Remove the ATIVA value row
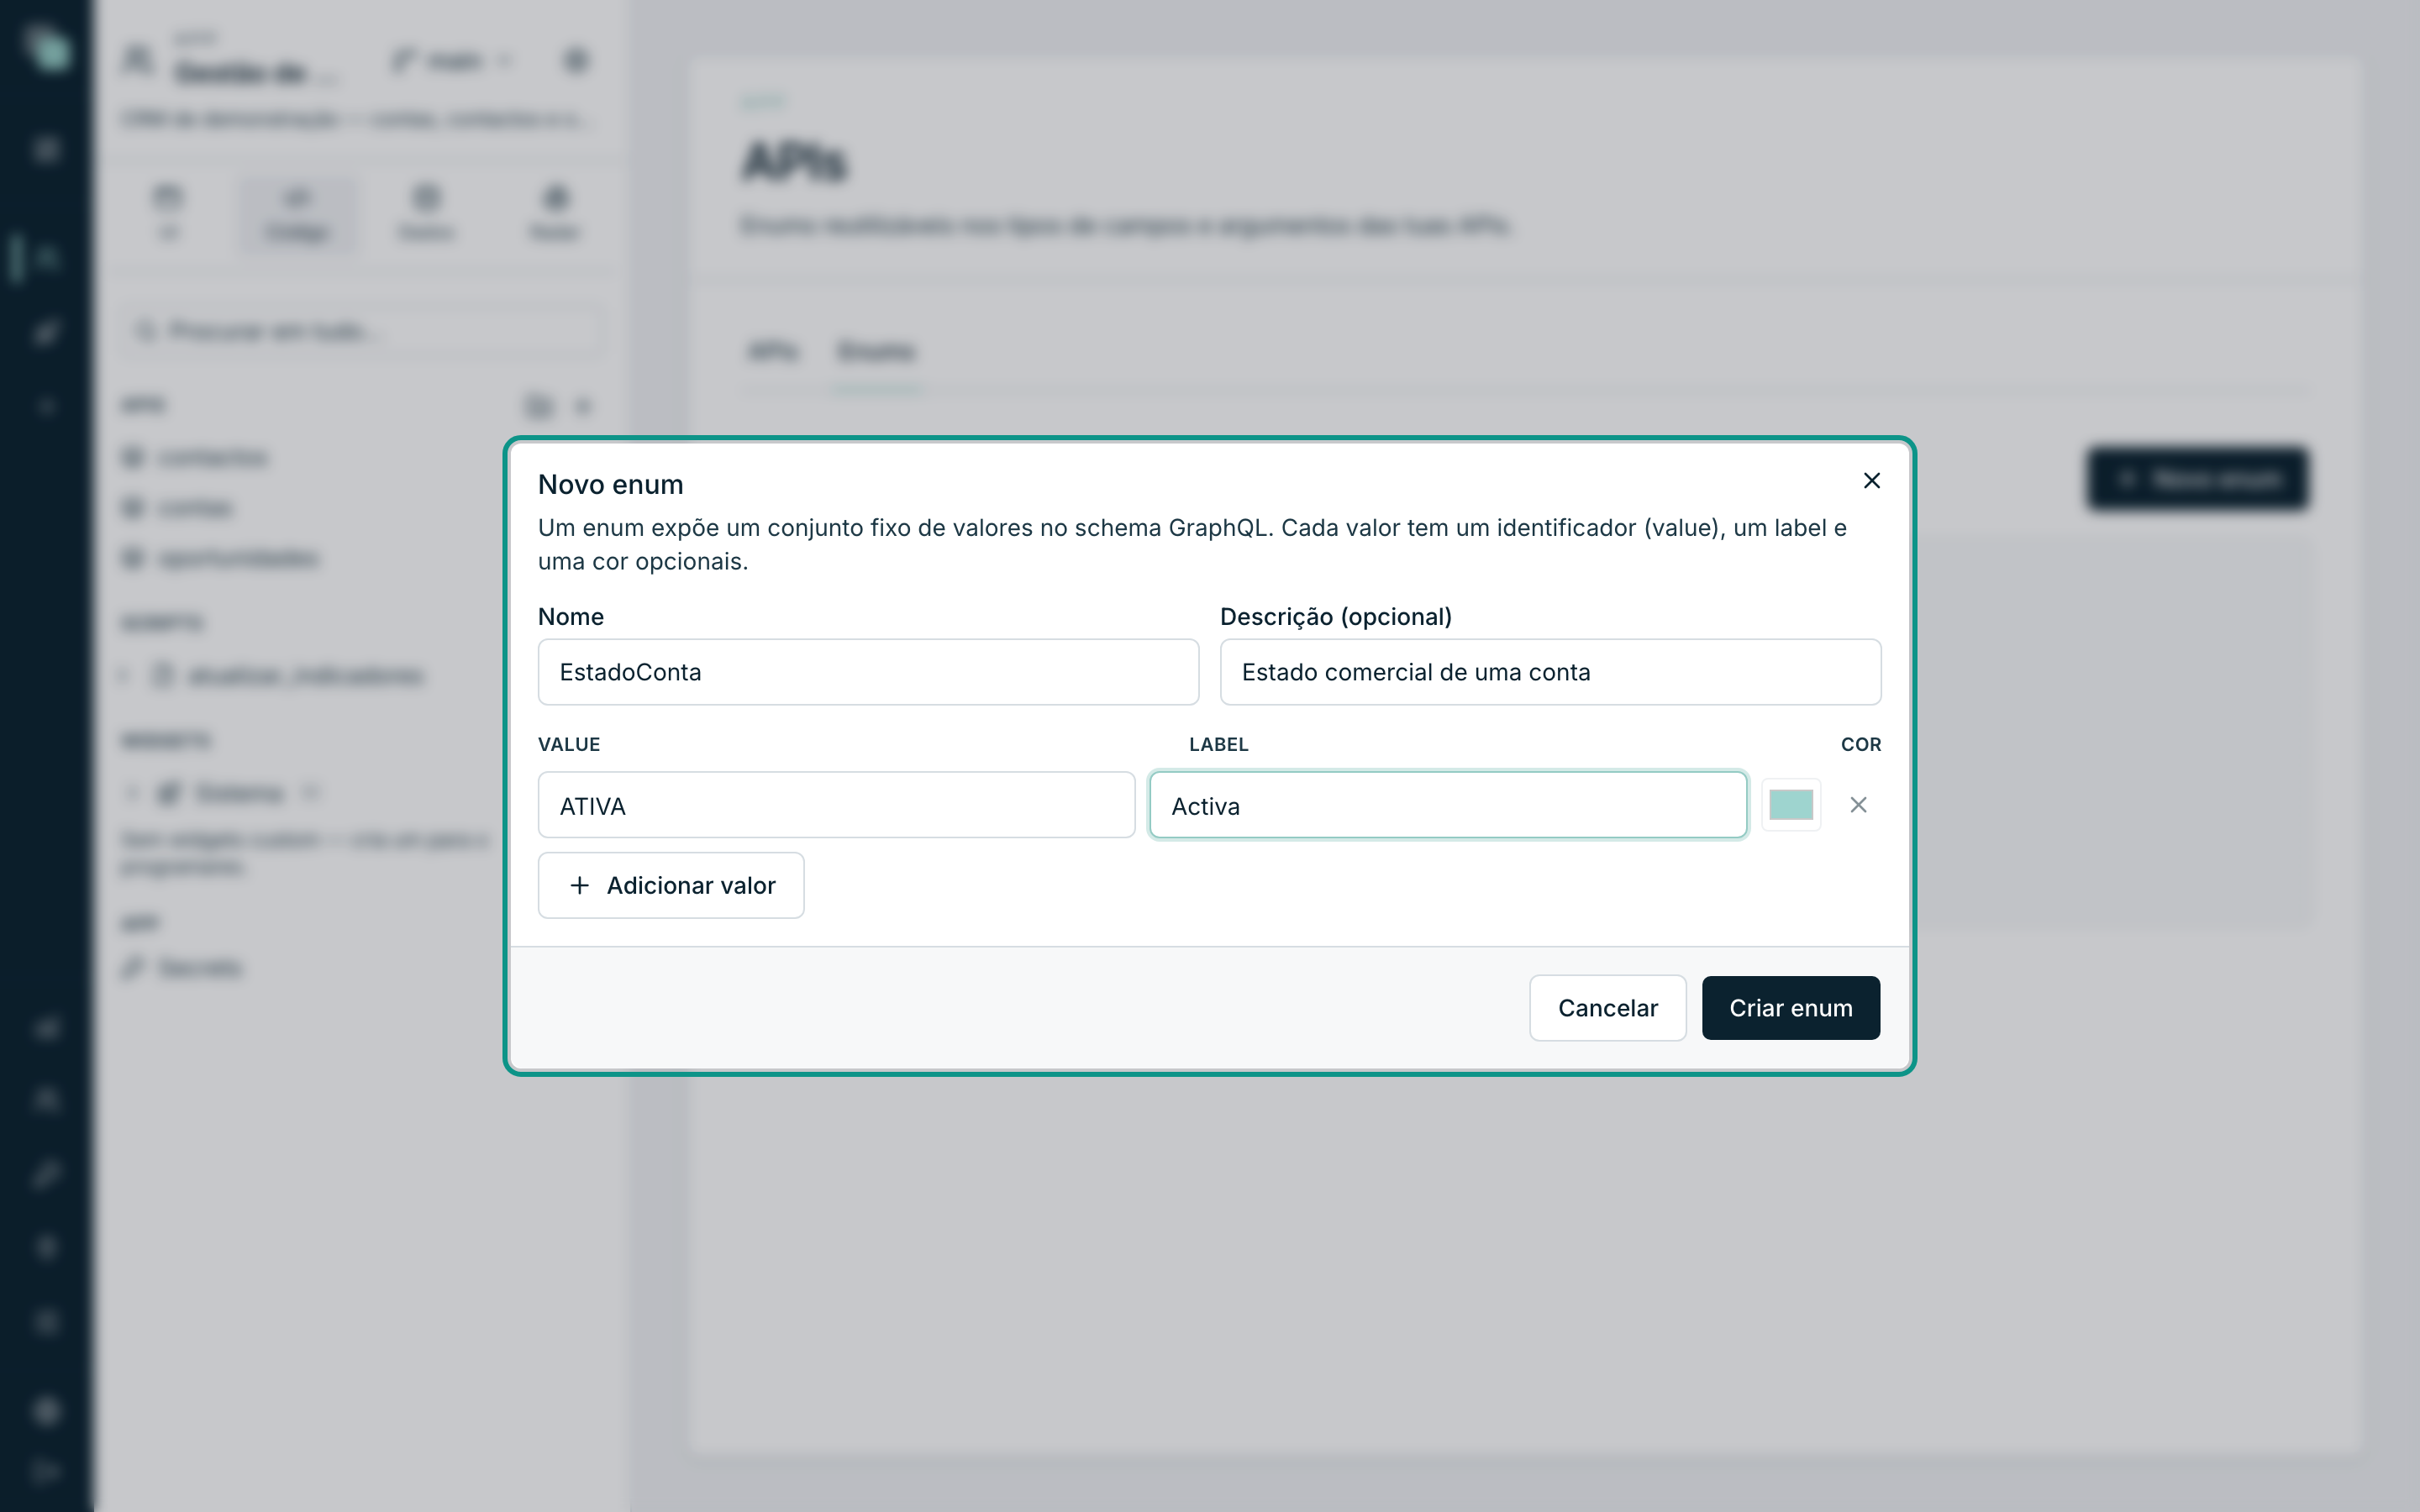Image resolution: width=2420 pixels, height=1512 pixels. (x=1858, y=805)
